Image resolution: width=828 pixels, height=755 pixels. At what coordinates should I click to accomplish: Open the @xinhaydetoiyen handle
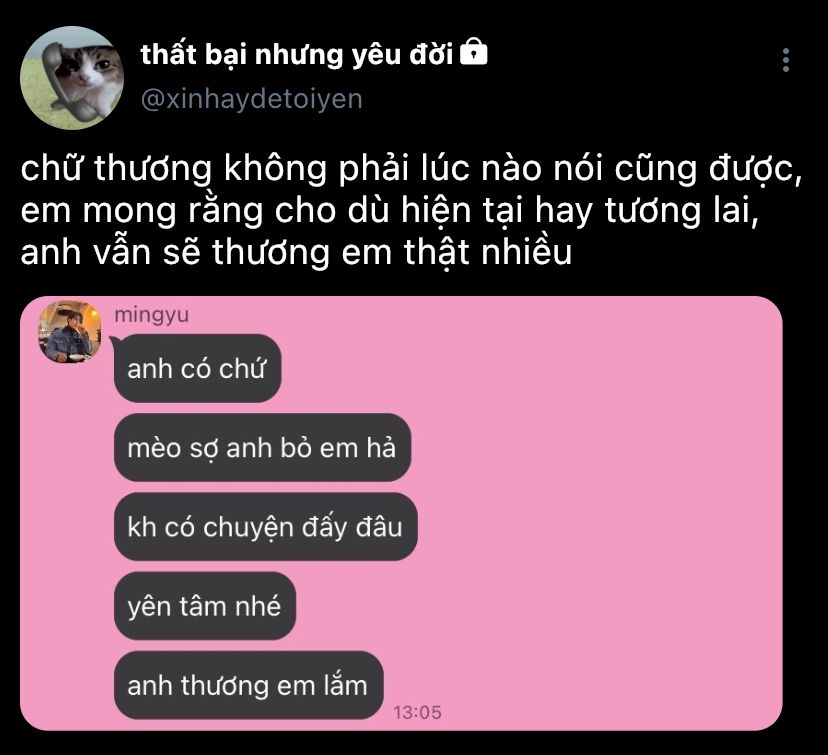point(251,99)
